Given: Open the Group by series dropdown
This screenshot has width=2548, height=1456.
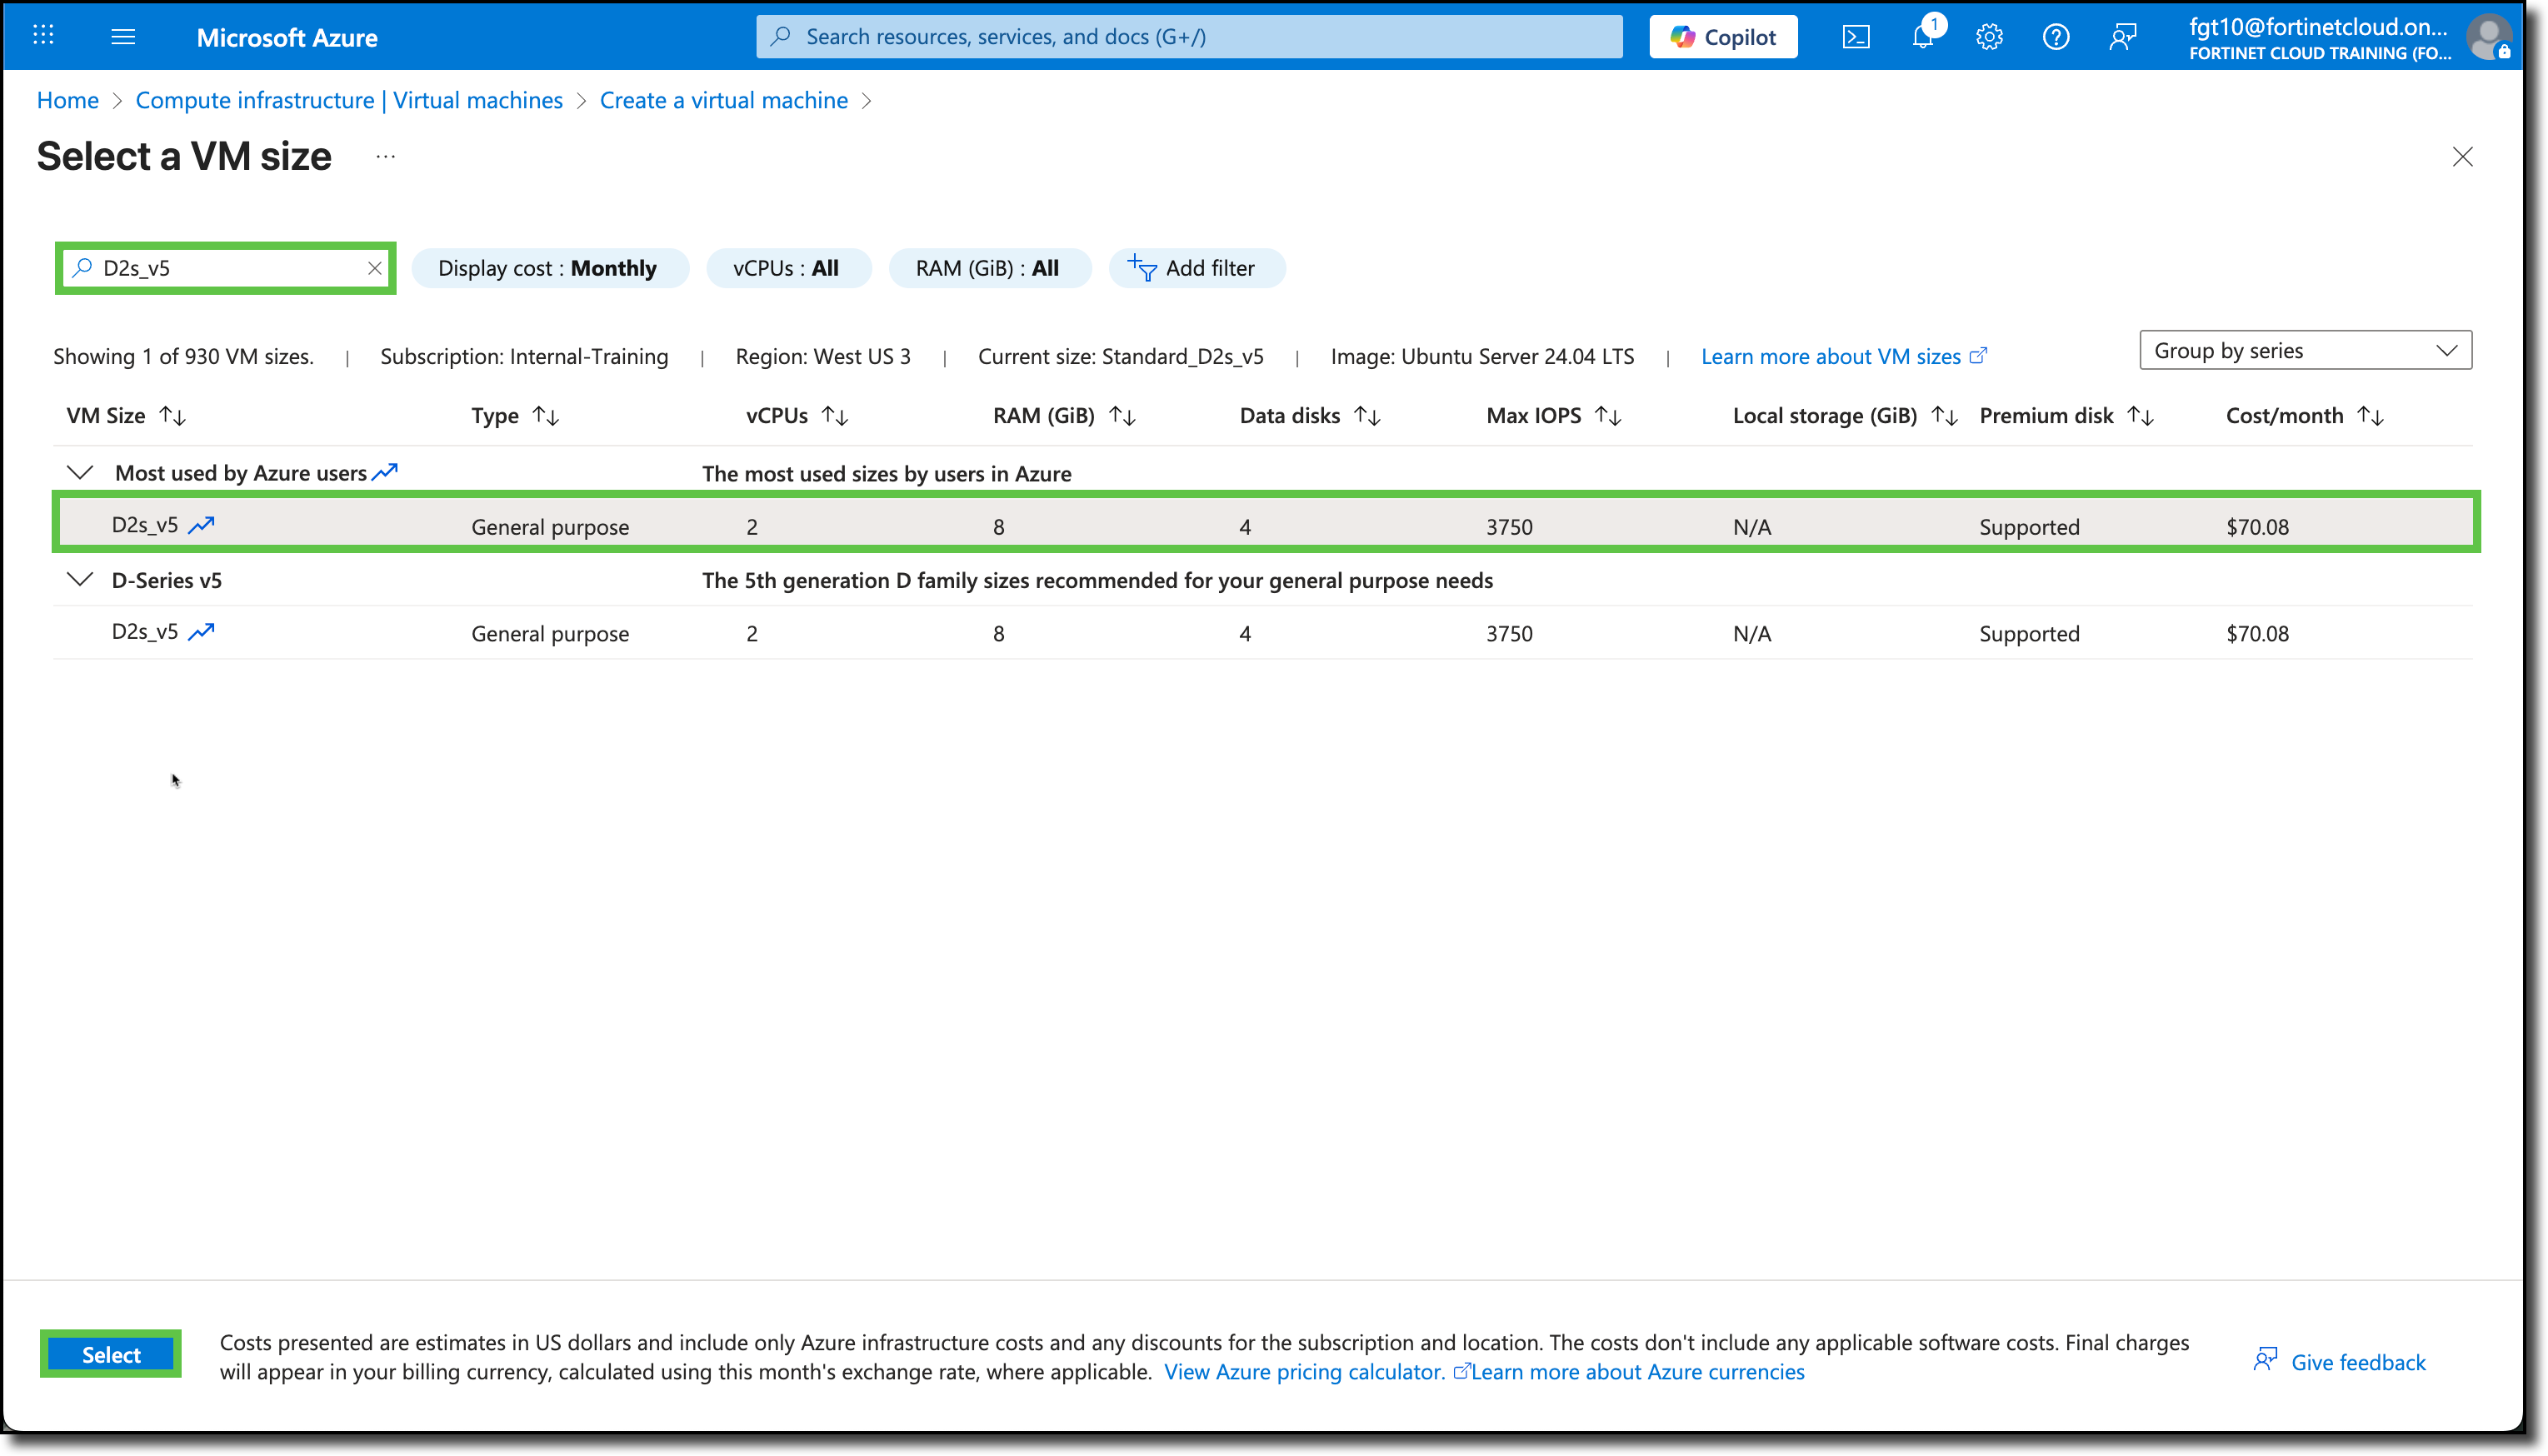Looking at the screenshot, I should pos(2303,350).
